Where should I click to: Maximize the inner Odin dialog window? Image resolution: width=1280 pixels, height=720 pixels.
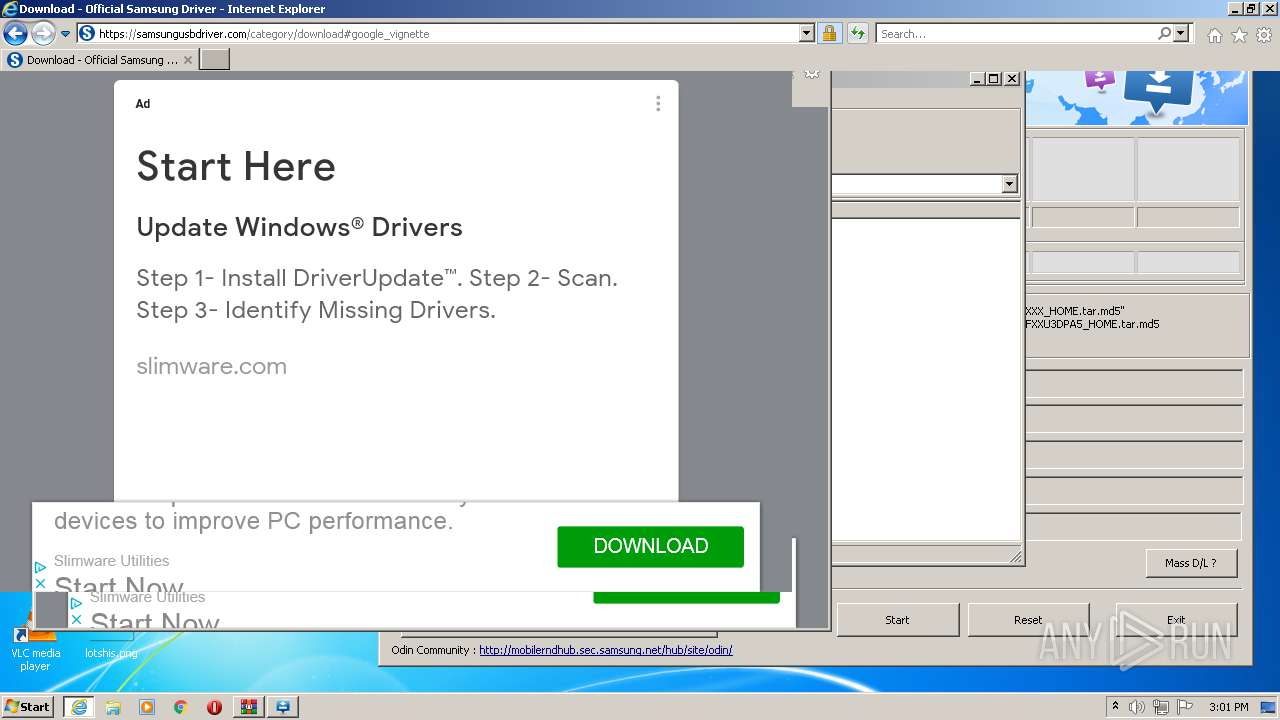pyautogui.click(x=993, y=79)
